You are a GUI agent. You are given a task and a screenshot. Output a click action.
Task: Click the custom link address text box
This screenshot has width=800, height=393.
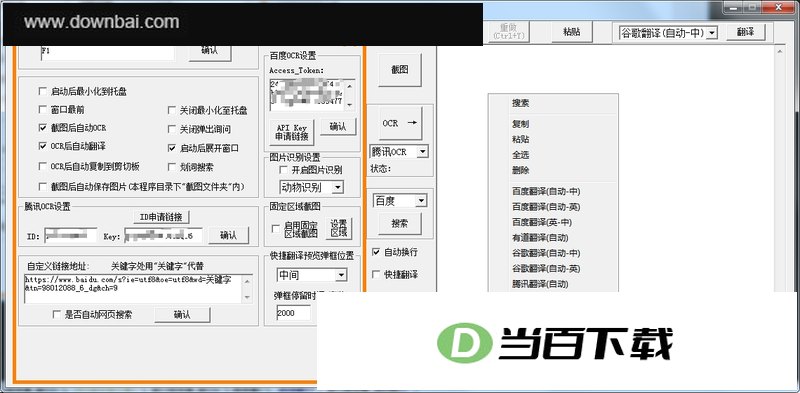tap(134, 288)
